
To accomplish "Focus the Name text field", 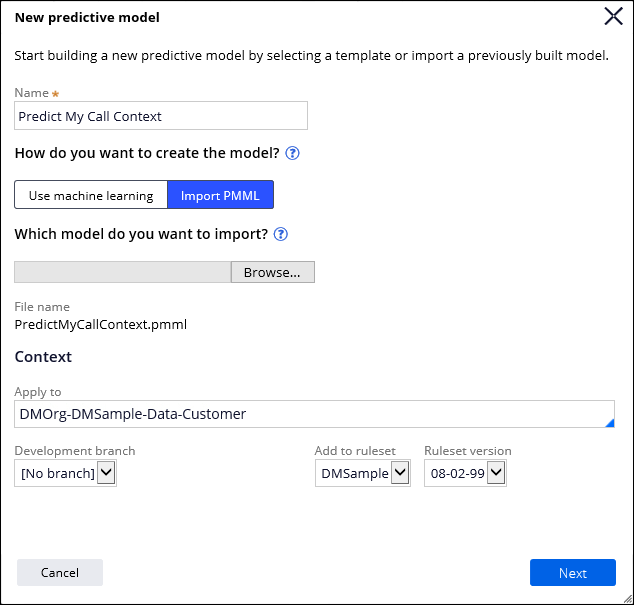I will point(161,116).
